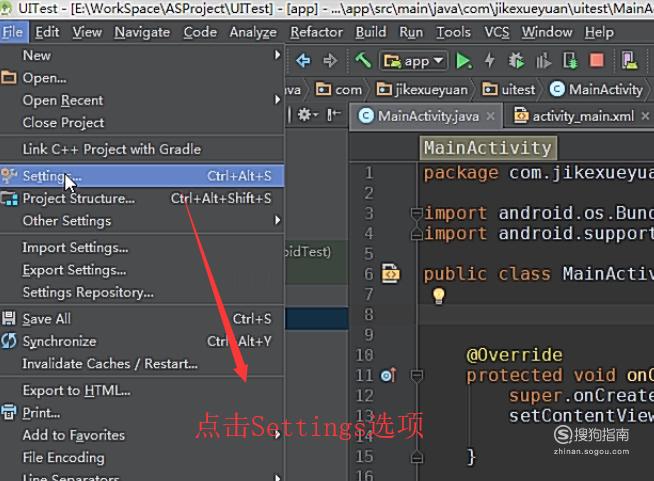Image resolution: width=654 pixels, height=481 pixels.
Task: Open the Run menu
Action: pos(411,32)
